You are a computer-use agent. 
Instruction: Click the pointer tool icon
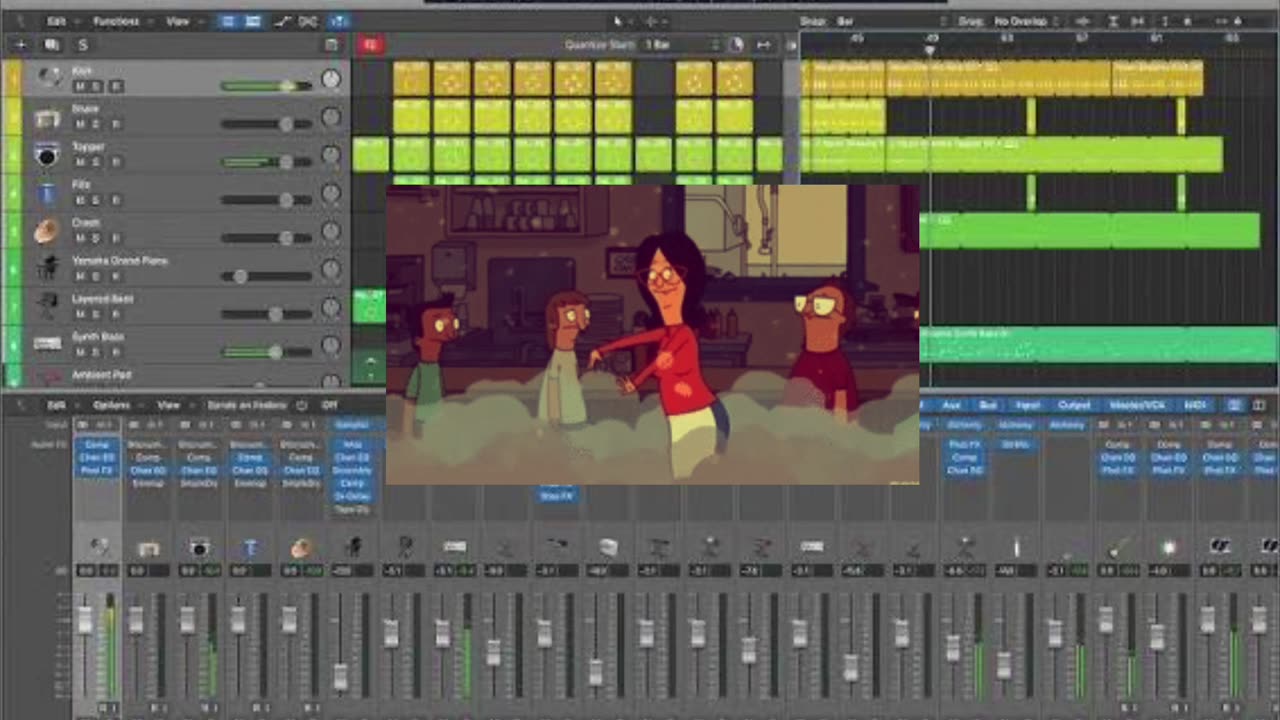click(x=619, y=21)
